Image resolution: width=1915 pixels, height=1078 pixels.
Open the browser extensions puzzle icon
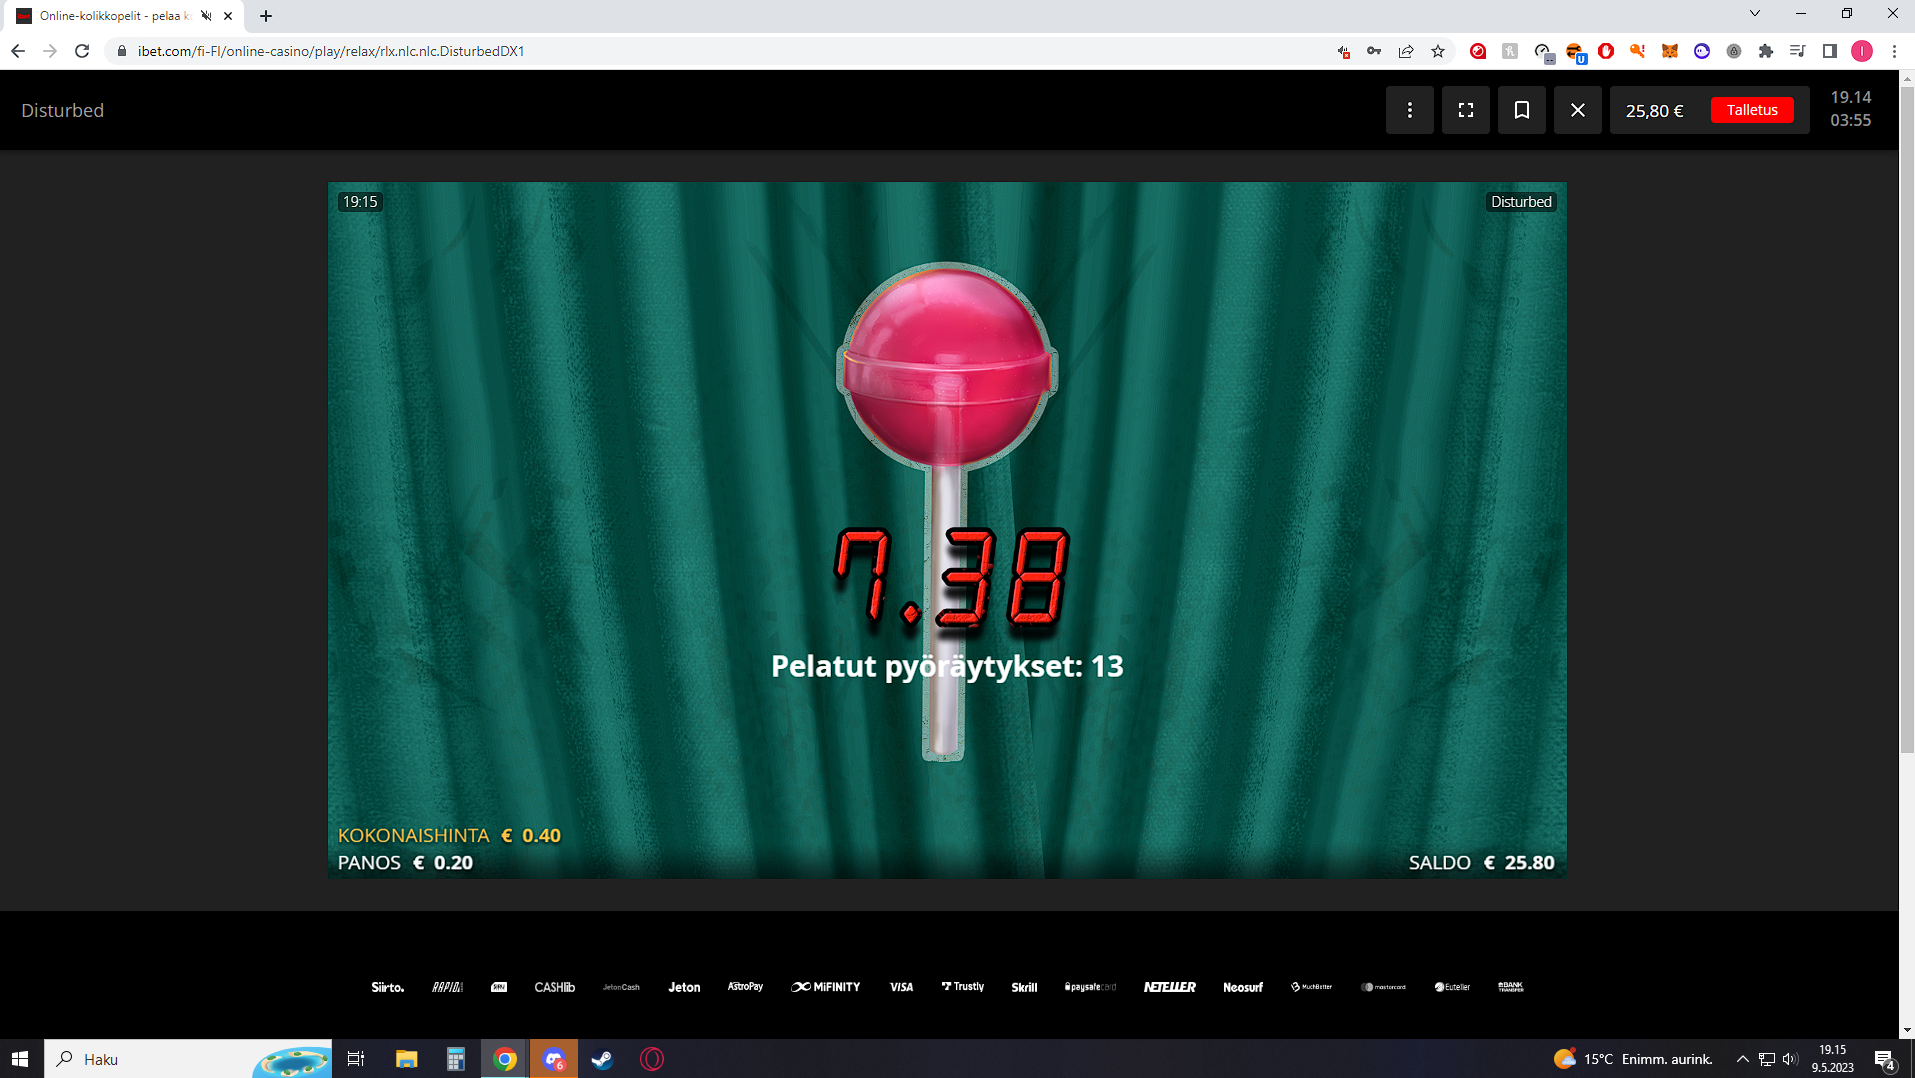(x=1765, y=51)
